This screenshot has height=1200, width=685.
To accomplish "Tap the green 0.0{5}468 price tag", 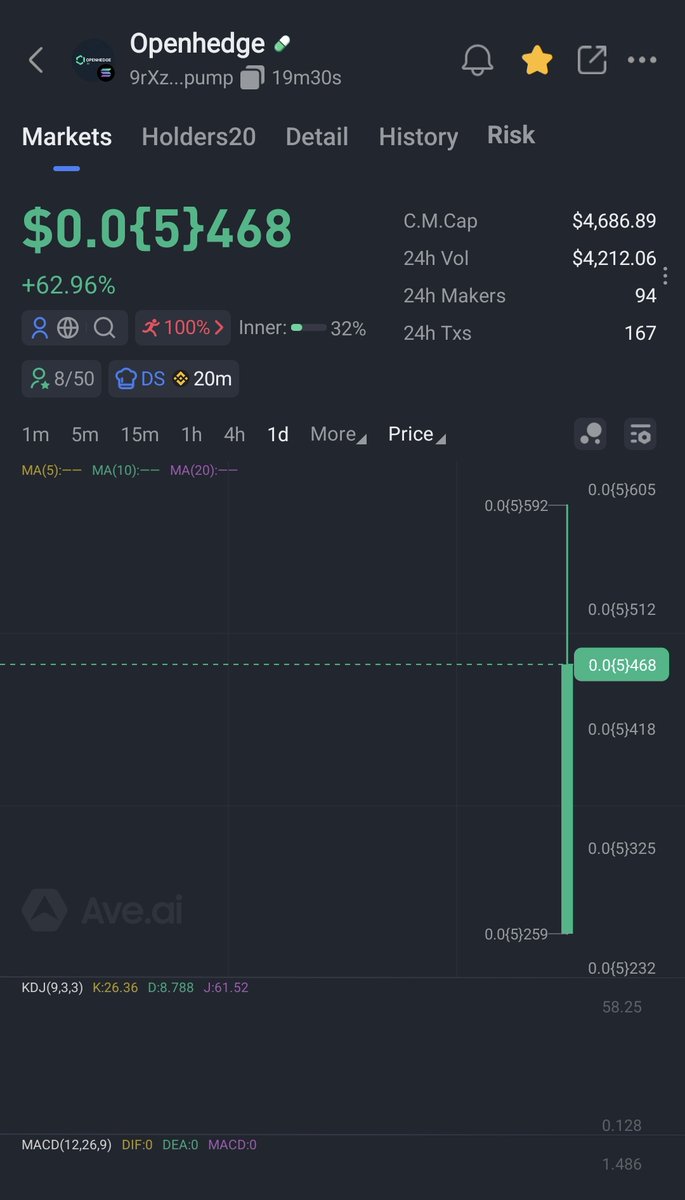I will (x=622, y=665).
